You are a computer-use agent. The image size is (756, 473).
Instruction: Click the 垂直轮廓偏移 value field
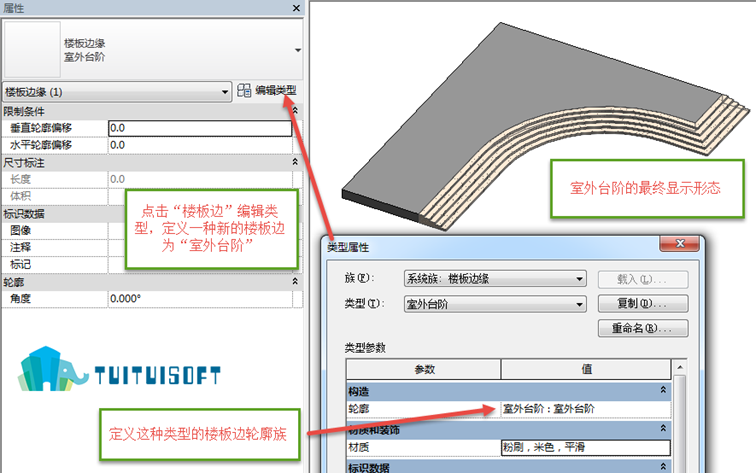pos(200,128)
